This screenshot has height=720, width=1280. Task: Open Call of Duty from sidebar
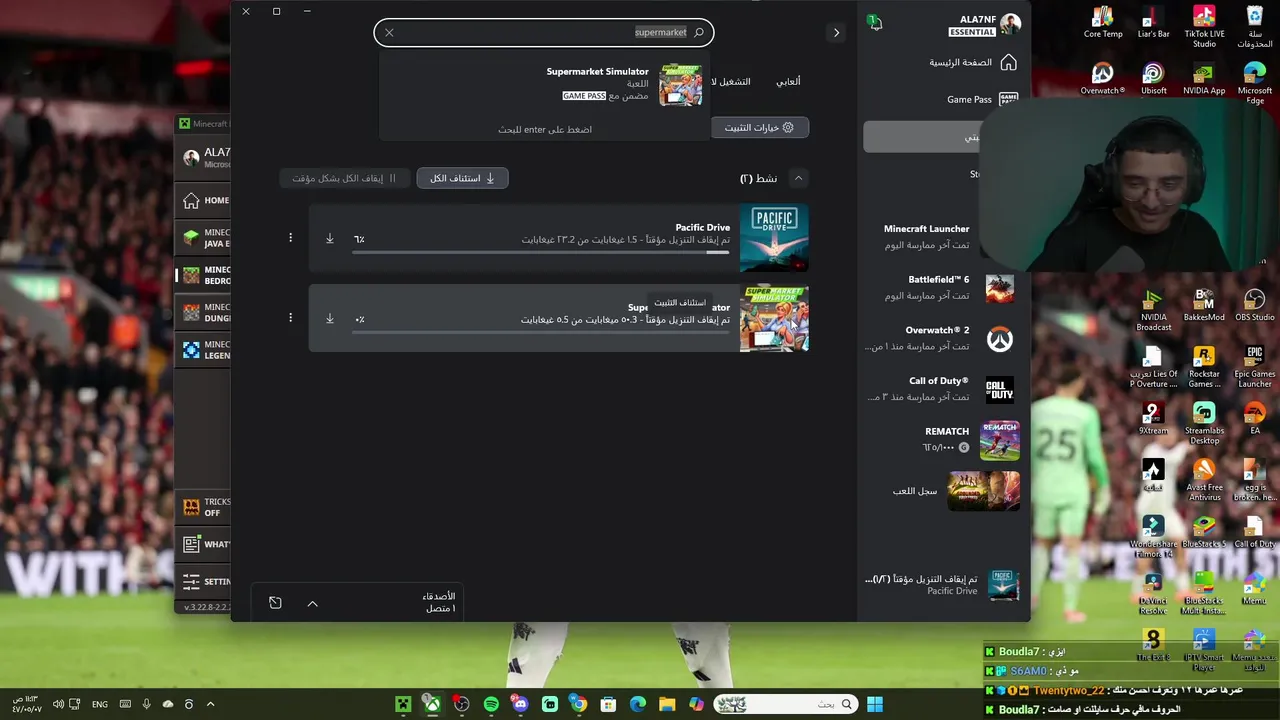click(942, 389)
